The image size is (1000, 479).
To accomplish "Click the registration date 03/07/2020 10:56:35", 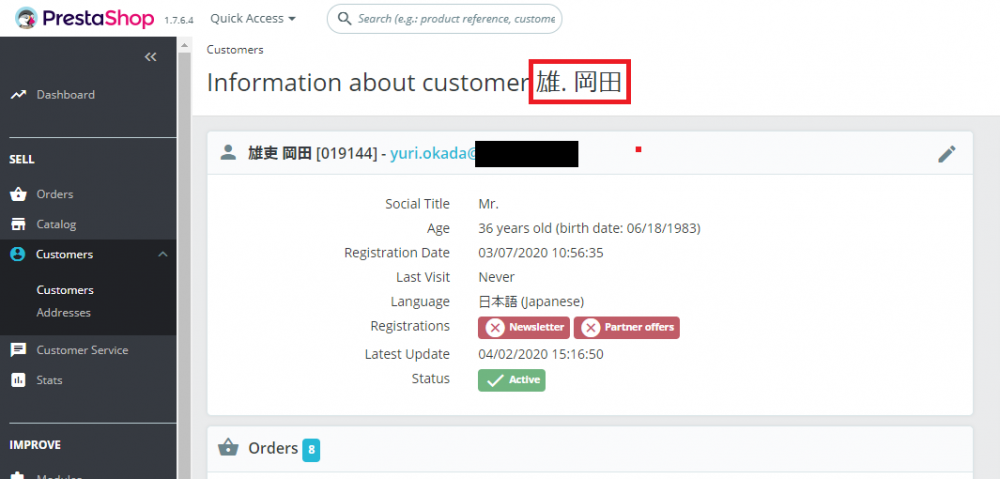I will [x=541, y=253].
